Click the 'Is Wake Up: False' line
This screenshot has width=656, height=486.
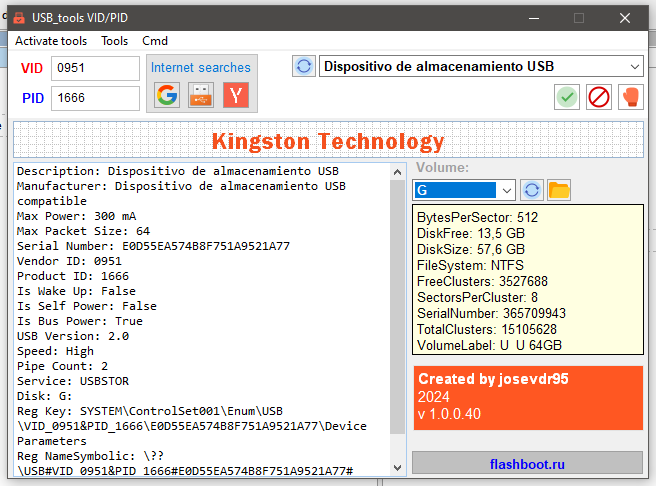pos(77,291)
